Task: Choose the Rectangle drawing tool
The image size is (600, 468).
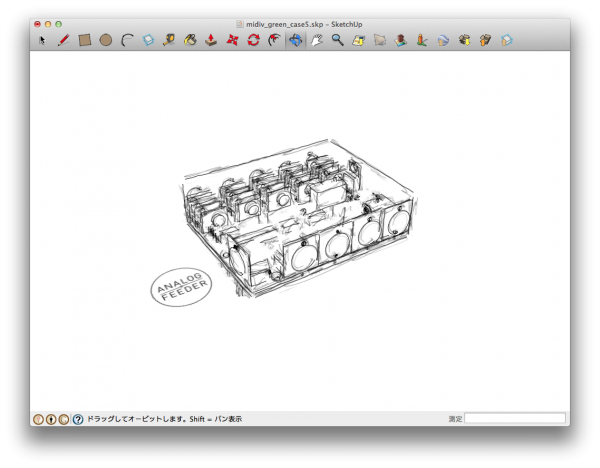Action: click(85, 41)
